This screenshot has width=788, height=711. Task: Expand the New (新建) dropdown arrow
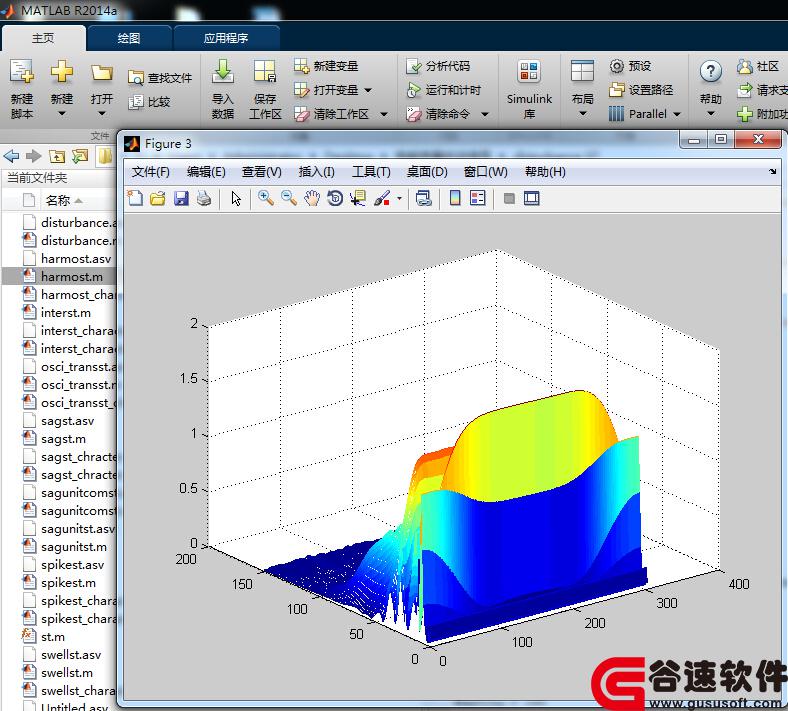tap(62, 114)
